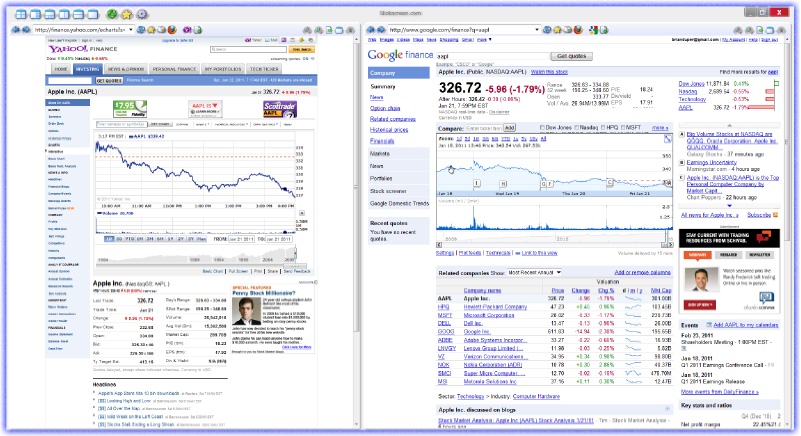Maximize the Yahoo pane with blue window icon
This screenshot has width=801, height=436.
click(x=339, y=31)
